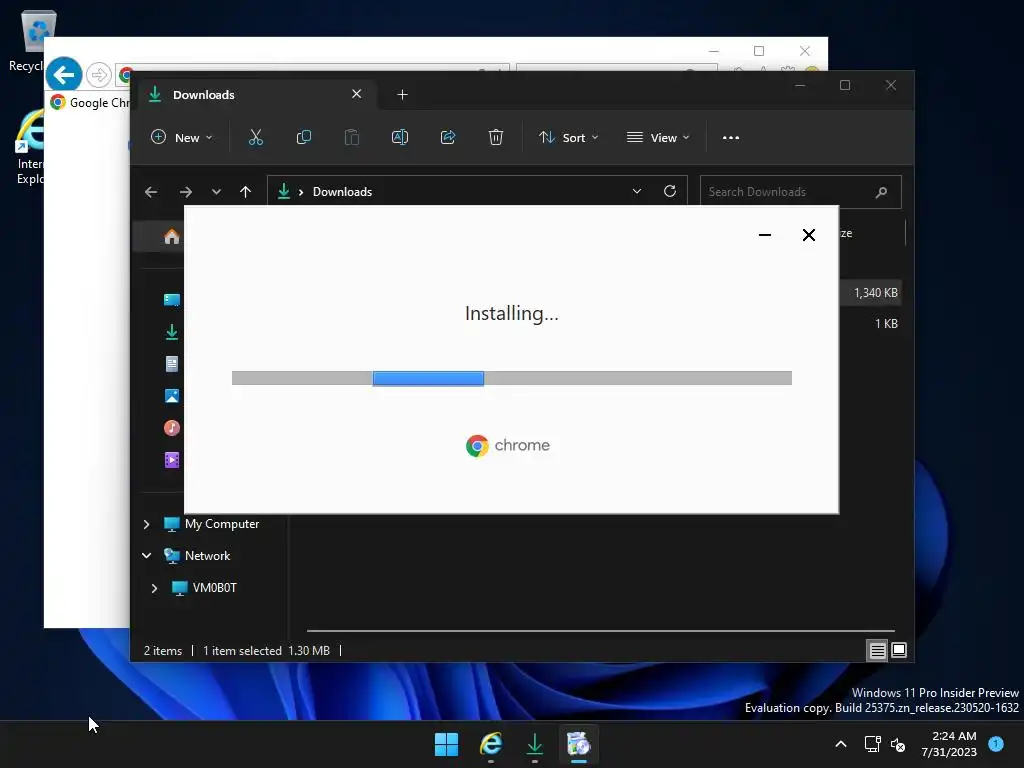Click the Delete trash icon in toolbar
The height and width of the screenshot is (768, 1024).
[x=496, y=137]
